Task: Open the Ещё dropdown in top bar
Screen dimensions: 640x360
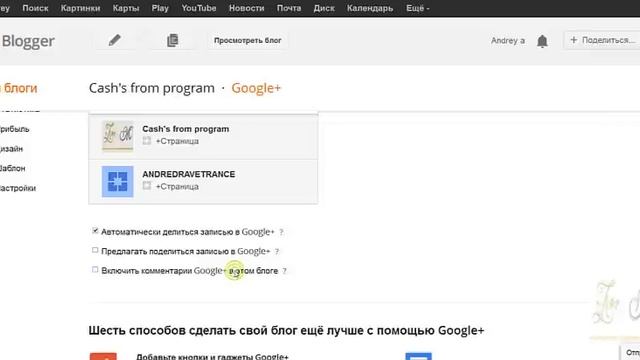Action: (418, 8)
